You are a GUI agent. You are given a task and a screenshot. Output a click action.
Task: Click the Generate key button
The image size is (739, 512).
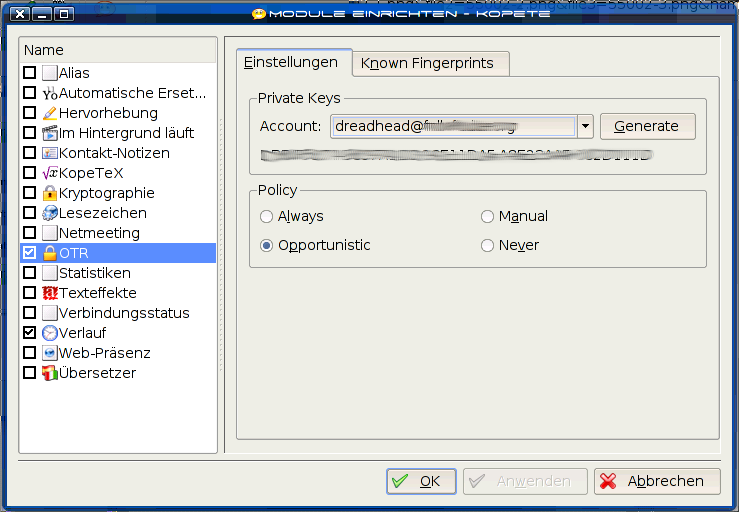[x=648, y=126]
